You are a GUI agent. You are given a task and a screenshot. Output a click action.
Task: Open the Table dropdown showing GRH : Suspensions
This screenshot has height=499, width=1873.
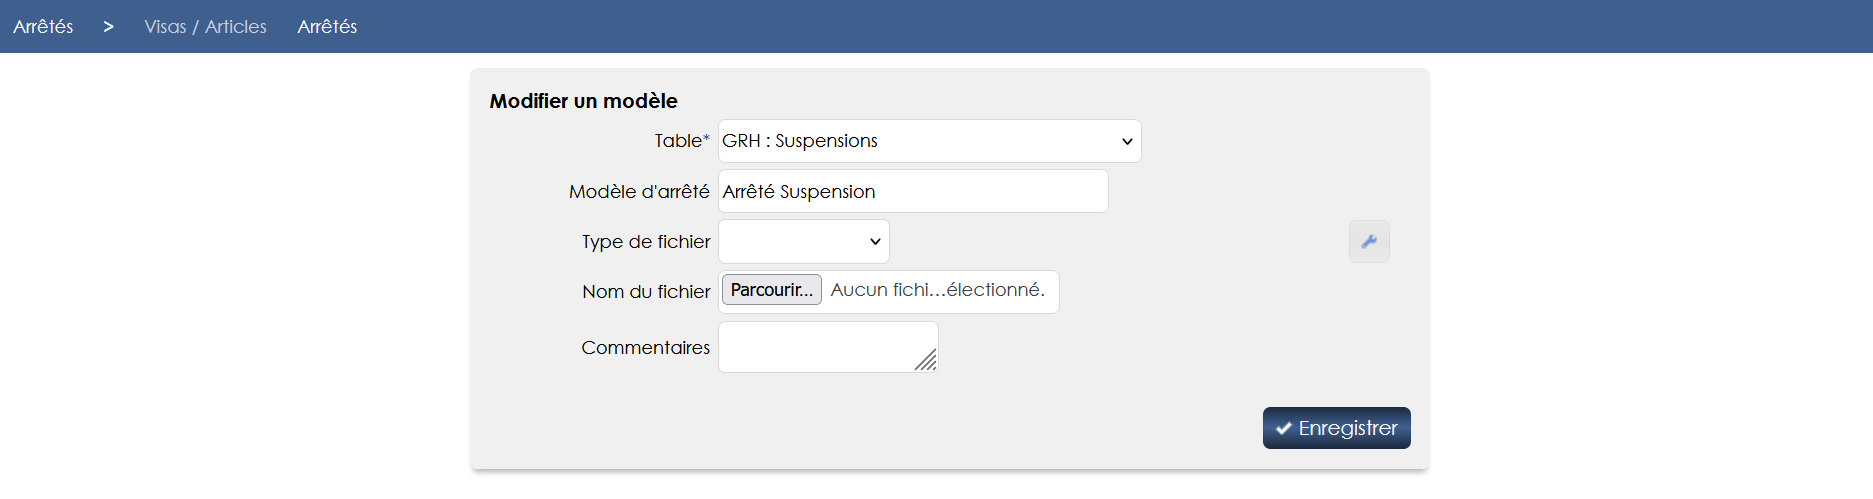(929, 141)
